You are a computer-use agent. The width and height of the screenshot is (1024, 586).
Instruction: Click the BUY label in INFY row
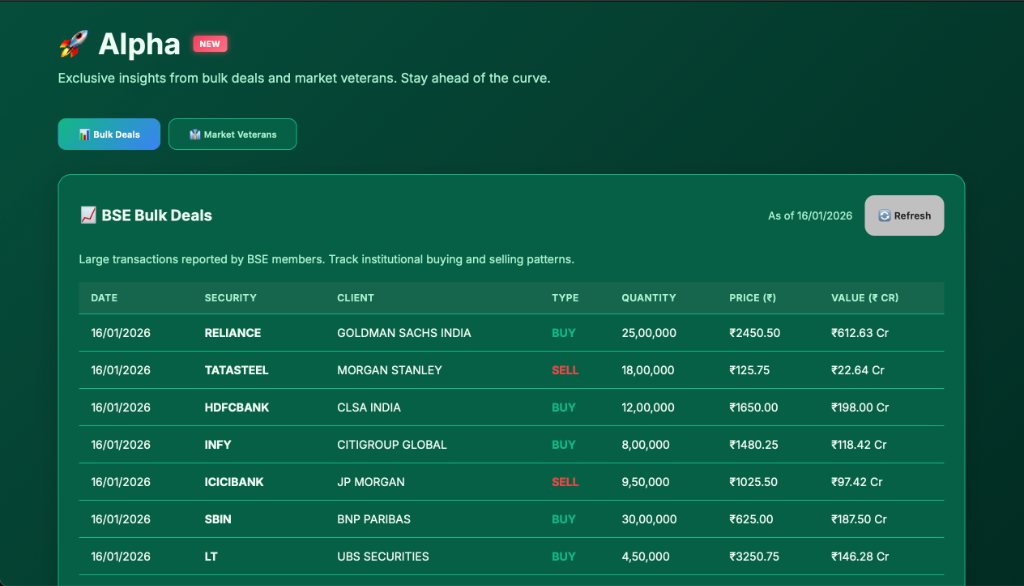[x=563, y=445]
